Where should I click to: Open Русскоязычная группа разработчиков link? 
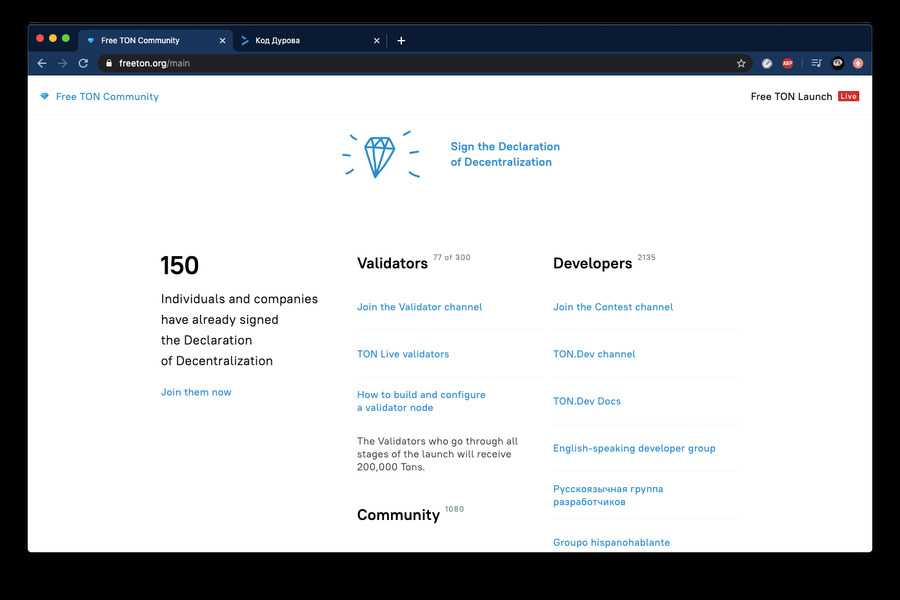pyautogui.click(x=608, y=495)
